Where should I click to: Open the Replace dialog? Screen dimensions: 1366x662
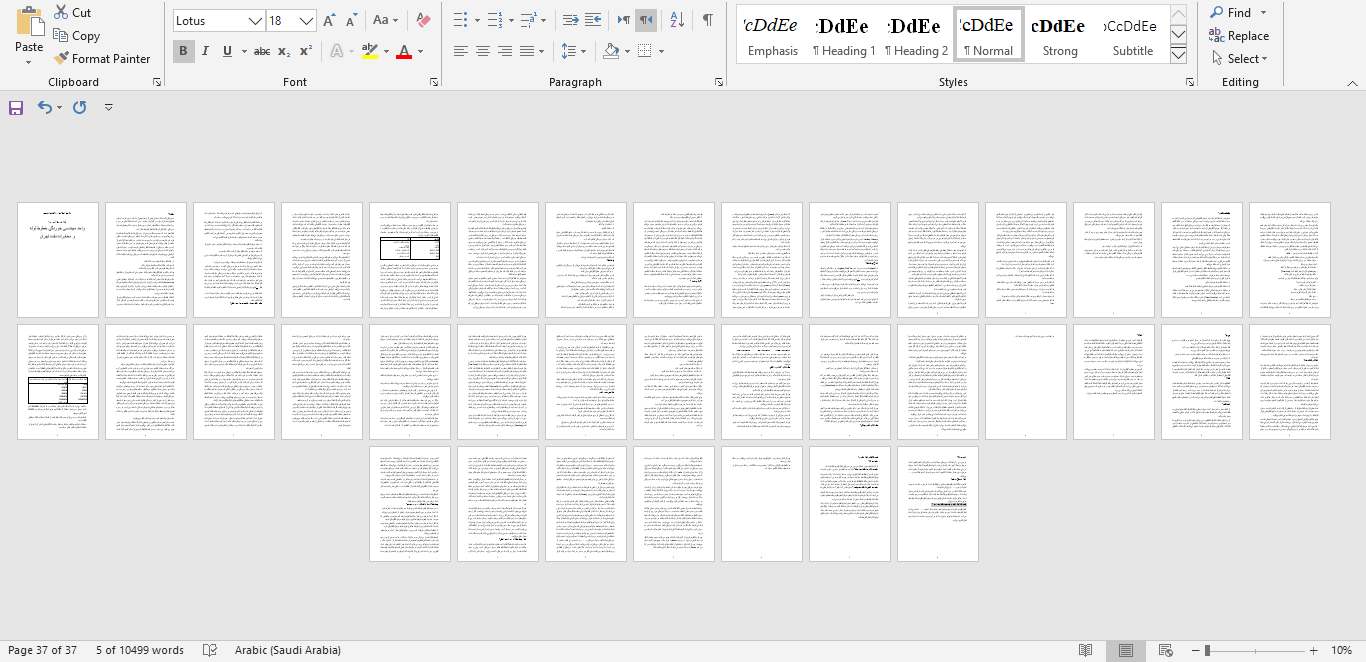[x=1240, y=36]
